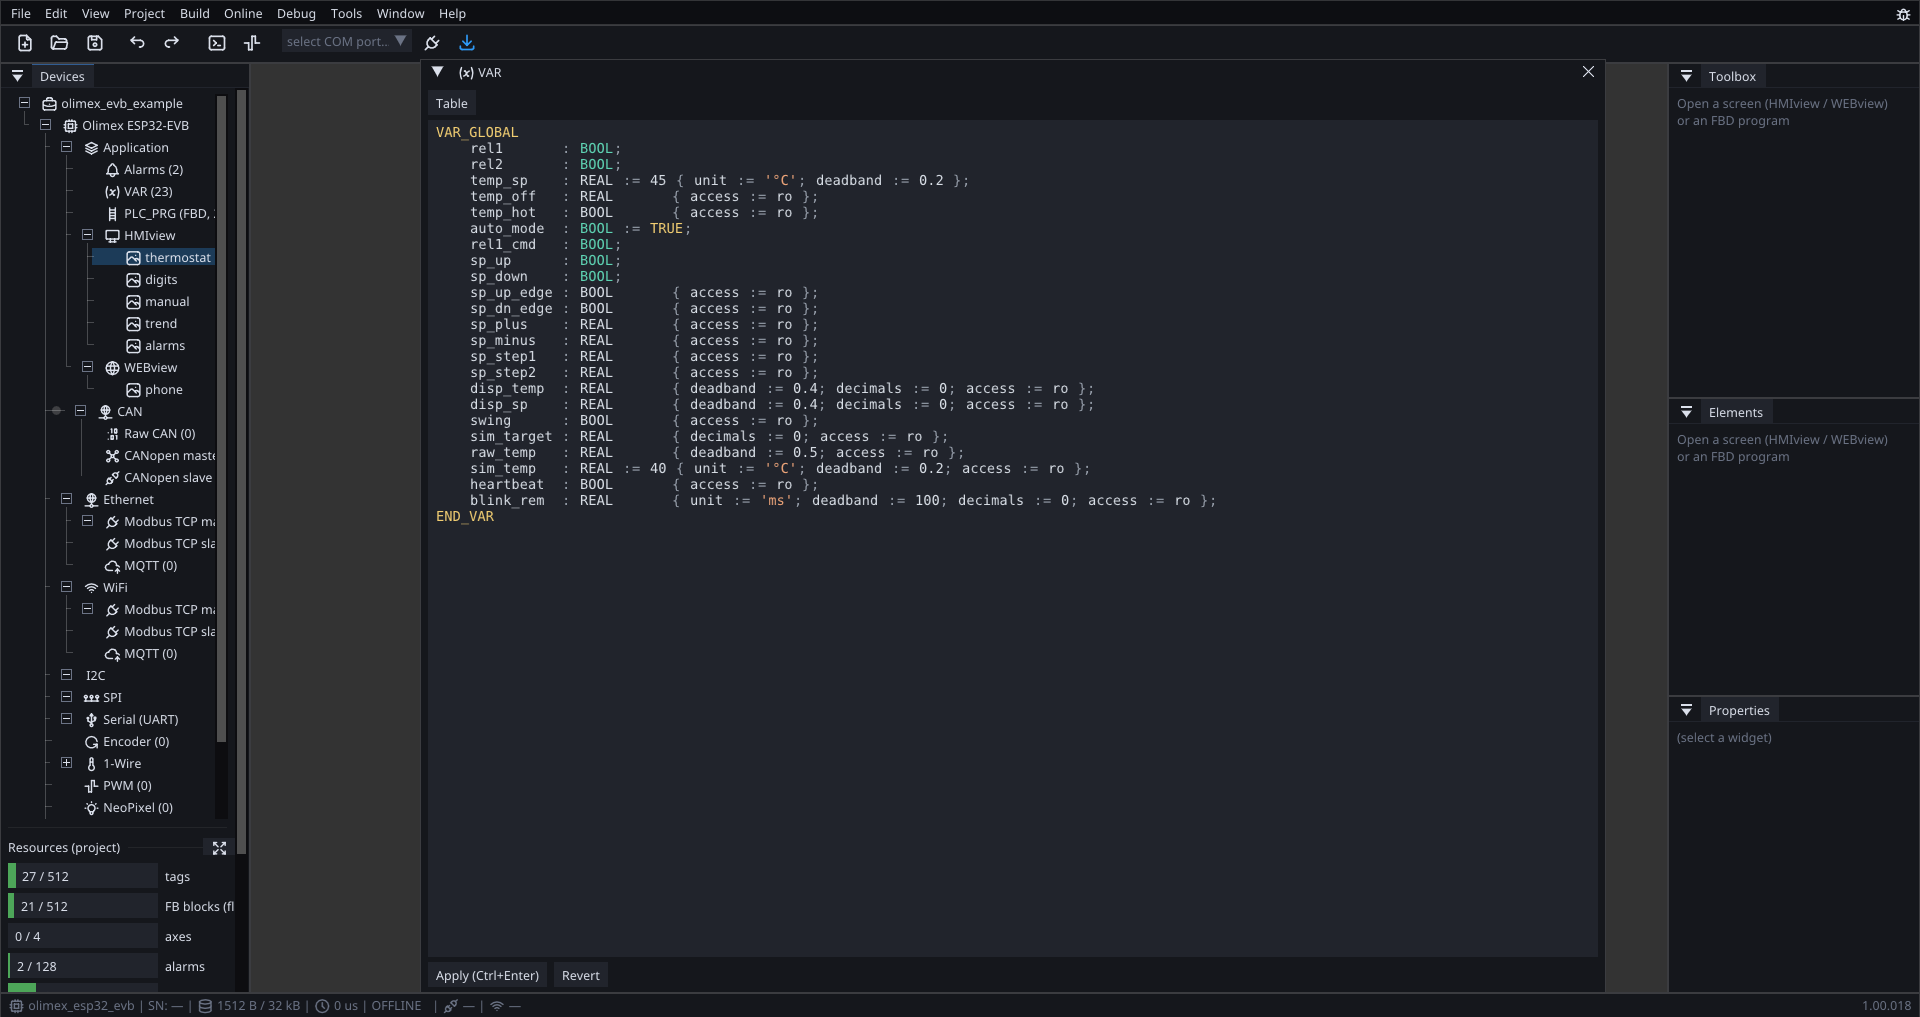Collapse the HMIview node
This screenshot has height=1017, width=1920.
pyautogui.click(x=87, y=235)
